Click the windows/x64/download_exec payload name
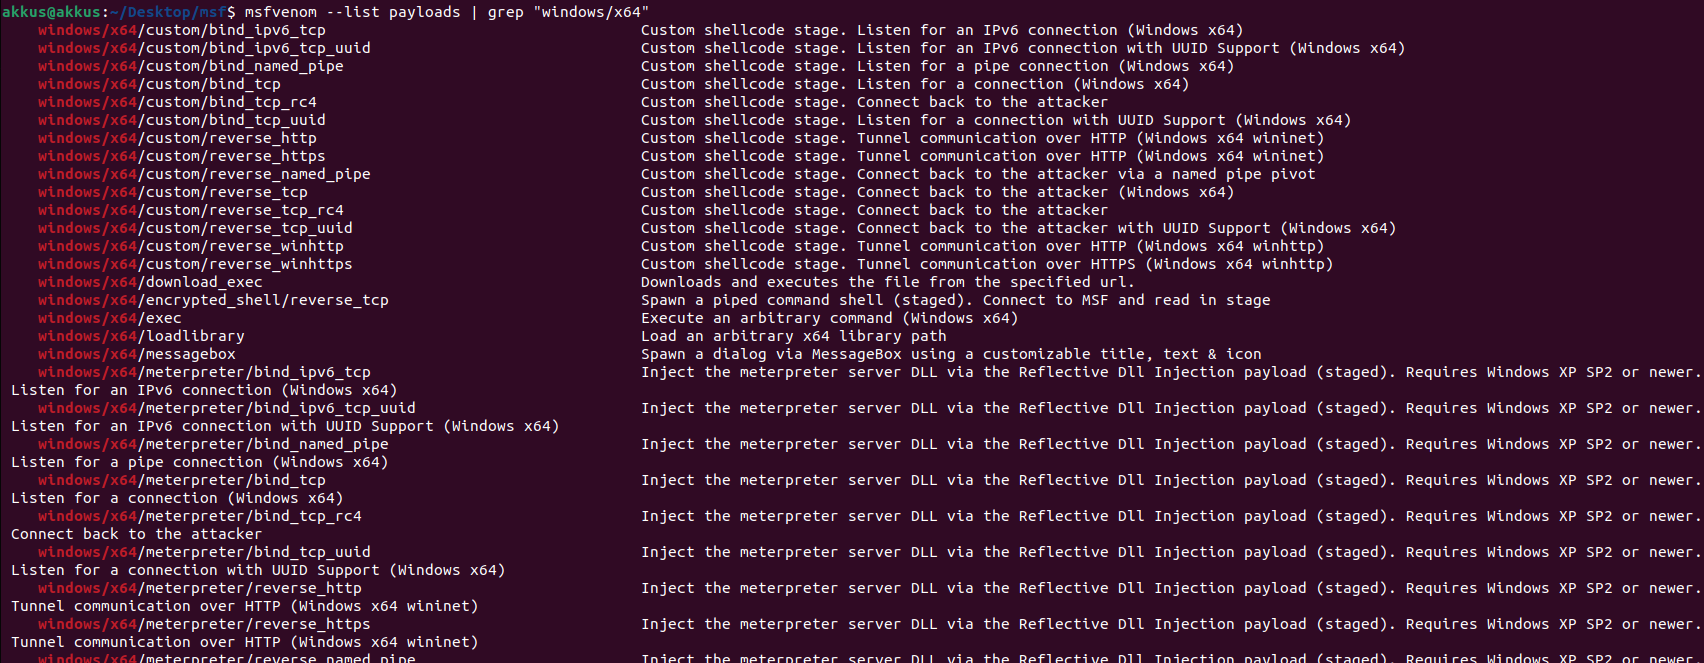The width and height of the screenshot is (1704, 663). pos(150,282)
